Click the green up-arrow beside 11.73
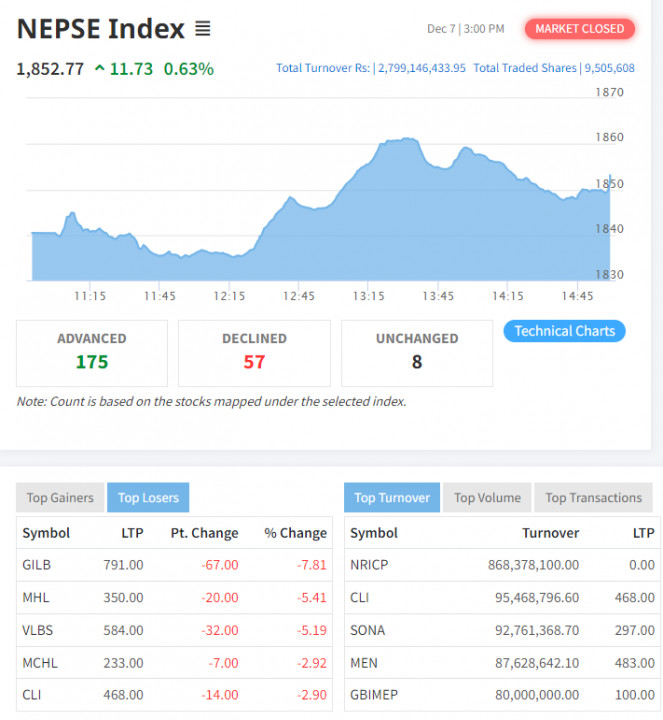Image resolution: width=663 pixels, height=720 pixels. (100, 69)
